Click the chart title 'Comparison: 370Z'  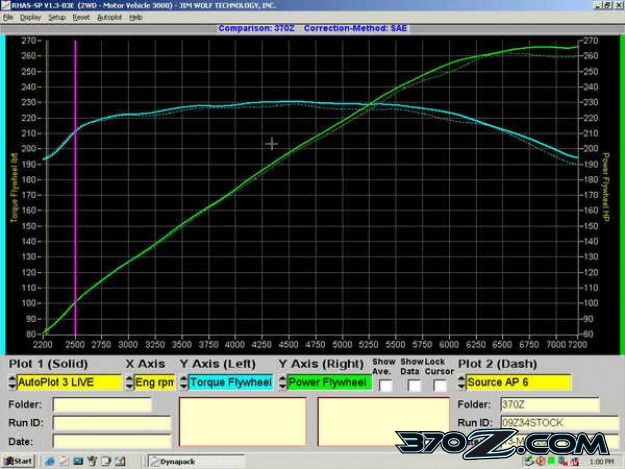pos(256,28)
